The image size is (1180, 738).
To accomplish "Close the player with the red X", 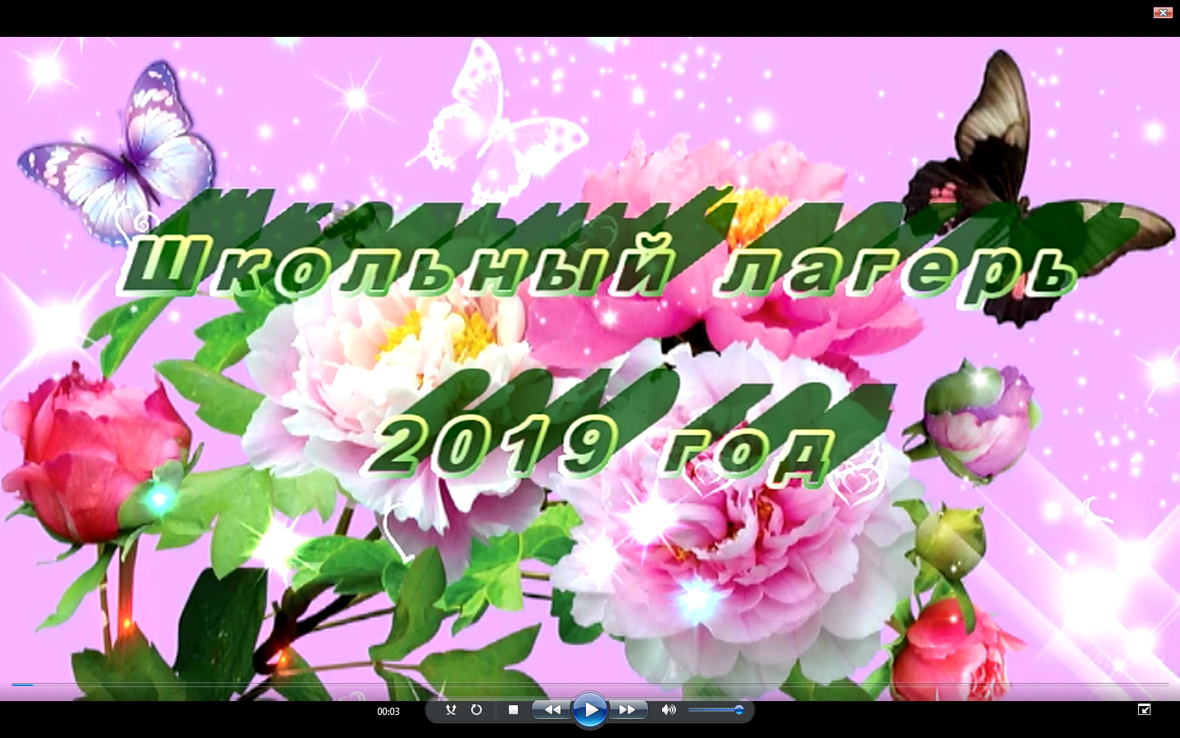I will click(x=1163, y=12).
